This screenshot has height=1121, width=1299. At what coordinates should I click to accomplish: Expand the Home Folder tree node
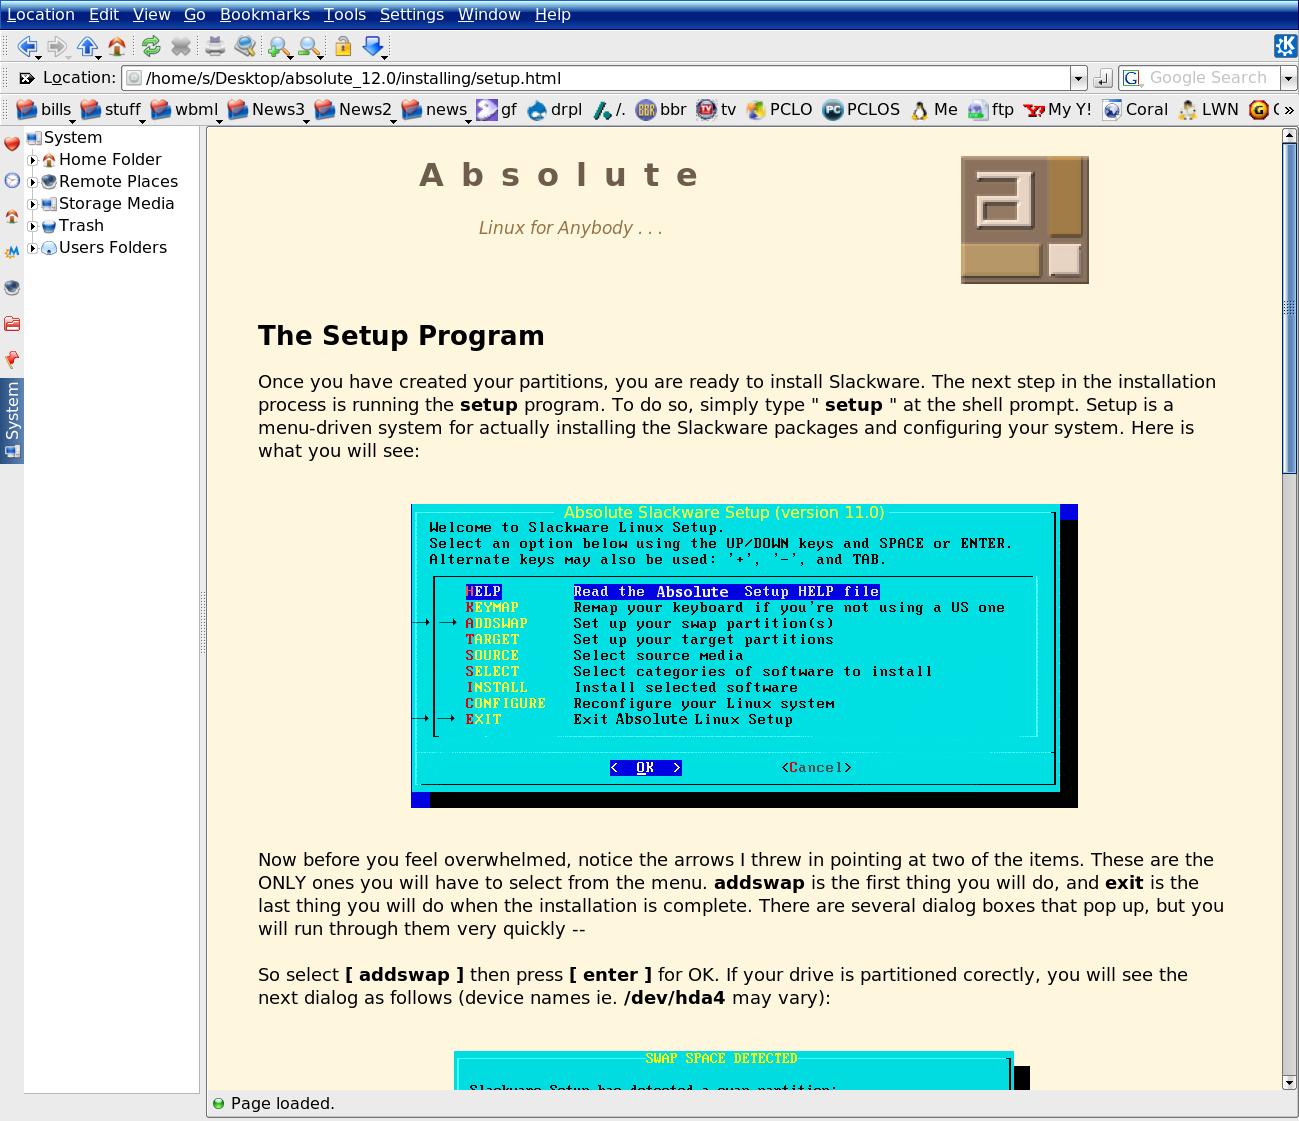pyautogui.click(x=33, y=160)
